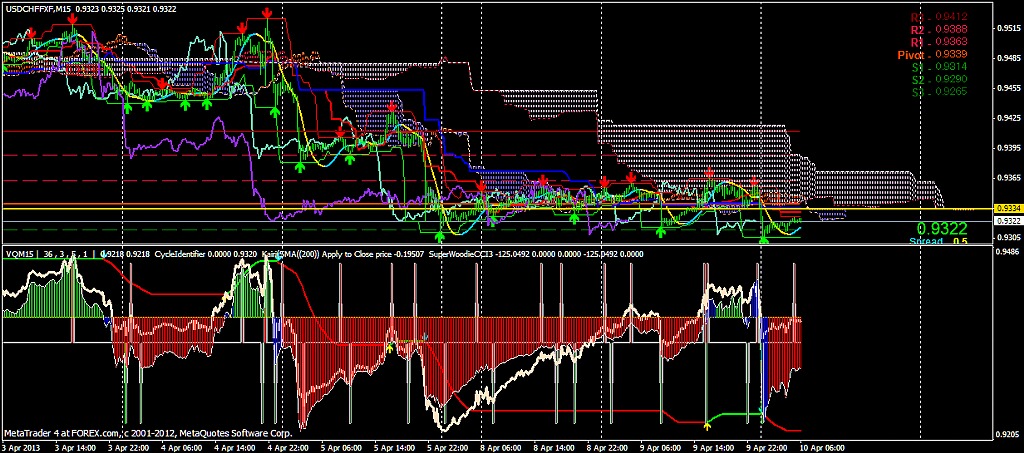Click the 4 Apr 06:00 time label
The height and width of the screenshot is (453, 1024).
coord(180,448)
